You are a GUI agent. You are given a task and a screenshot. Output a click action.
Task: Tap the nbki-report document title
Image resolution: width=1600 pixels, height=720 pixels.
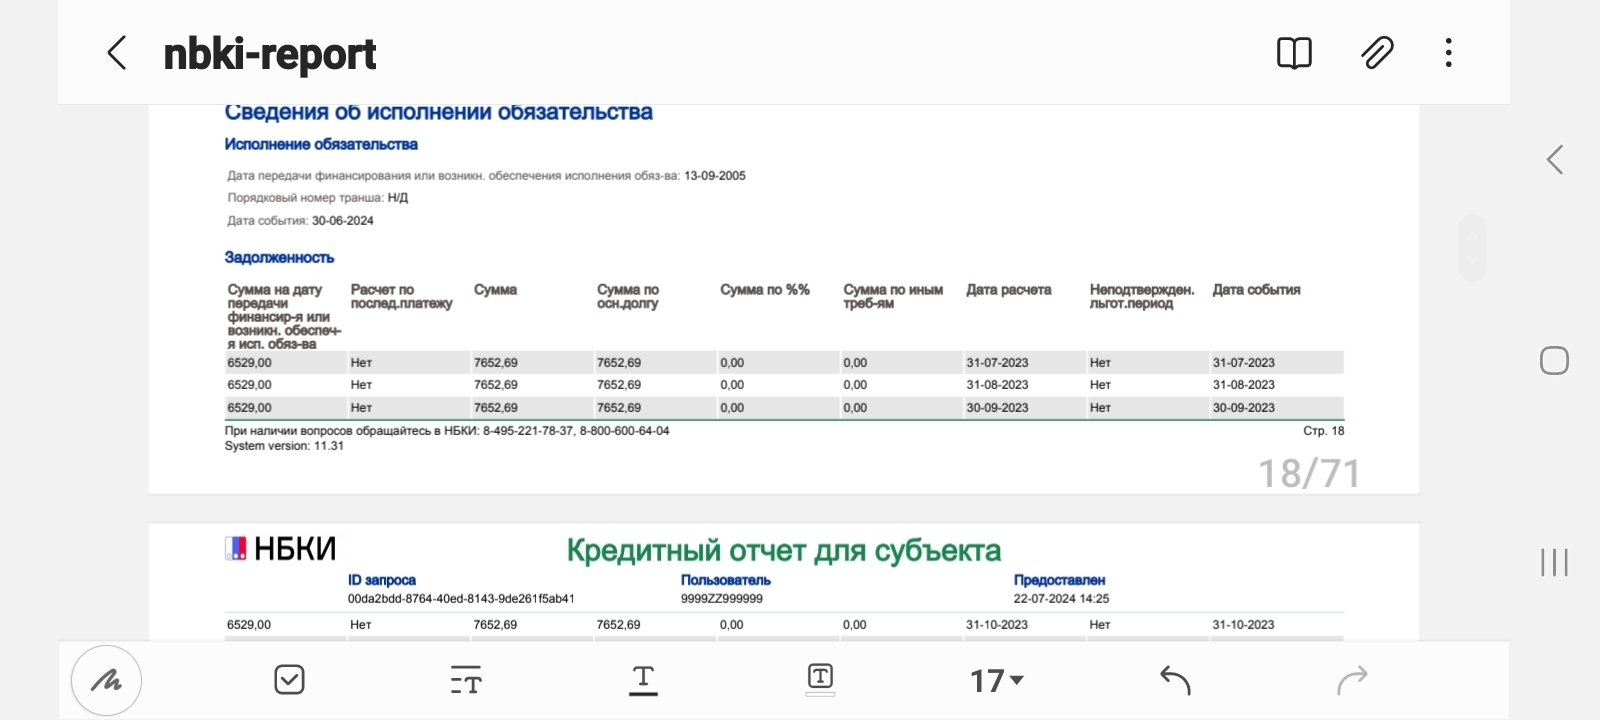point(270,54)
